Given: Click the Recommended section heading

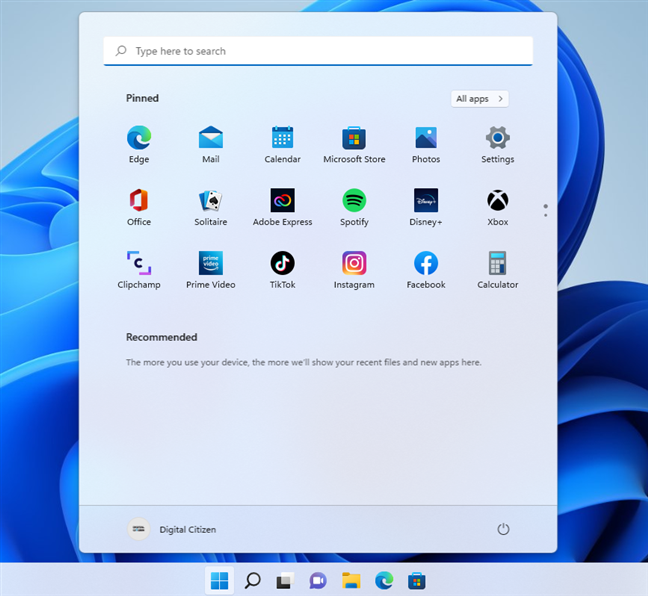Looking at the screenshot, I should [162, 337].
